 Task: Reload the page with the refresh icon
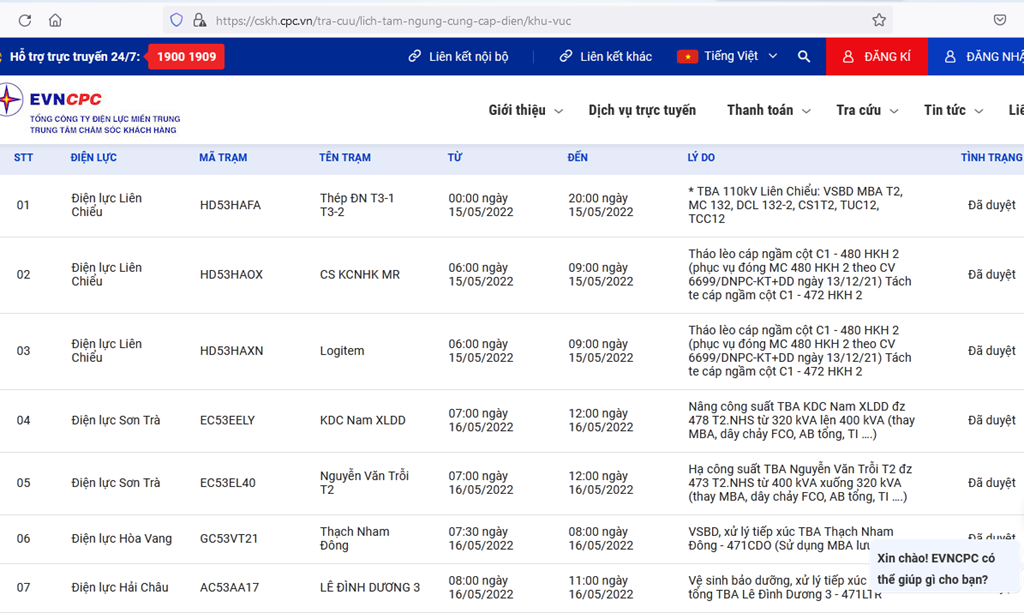coord(25,20)
